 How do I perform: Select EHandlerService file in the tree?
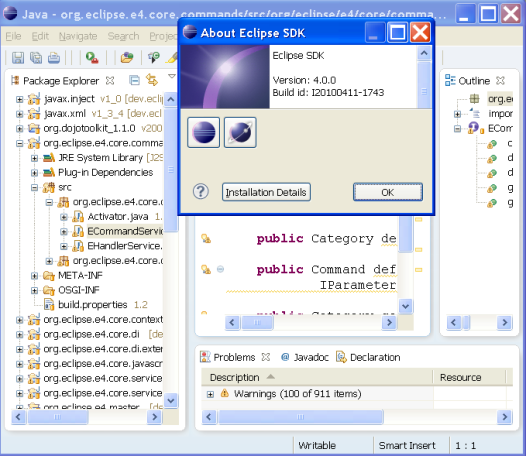(125, 246)
